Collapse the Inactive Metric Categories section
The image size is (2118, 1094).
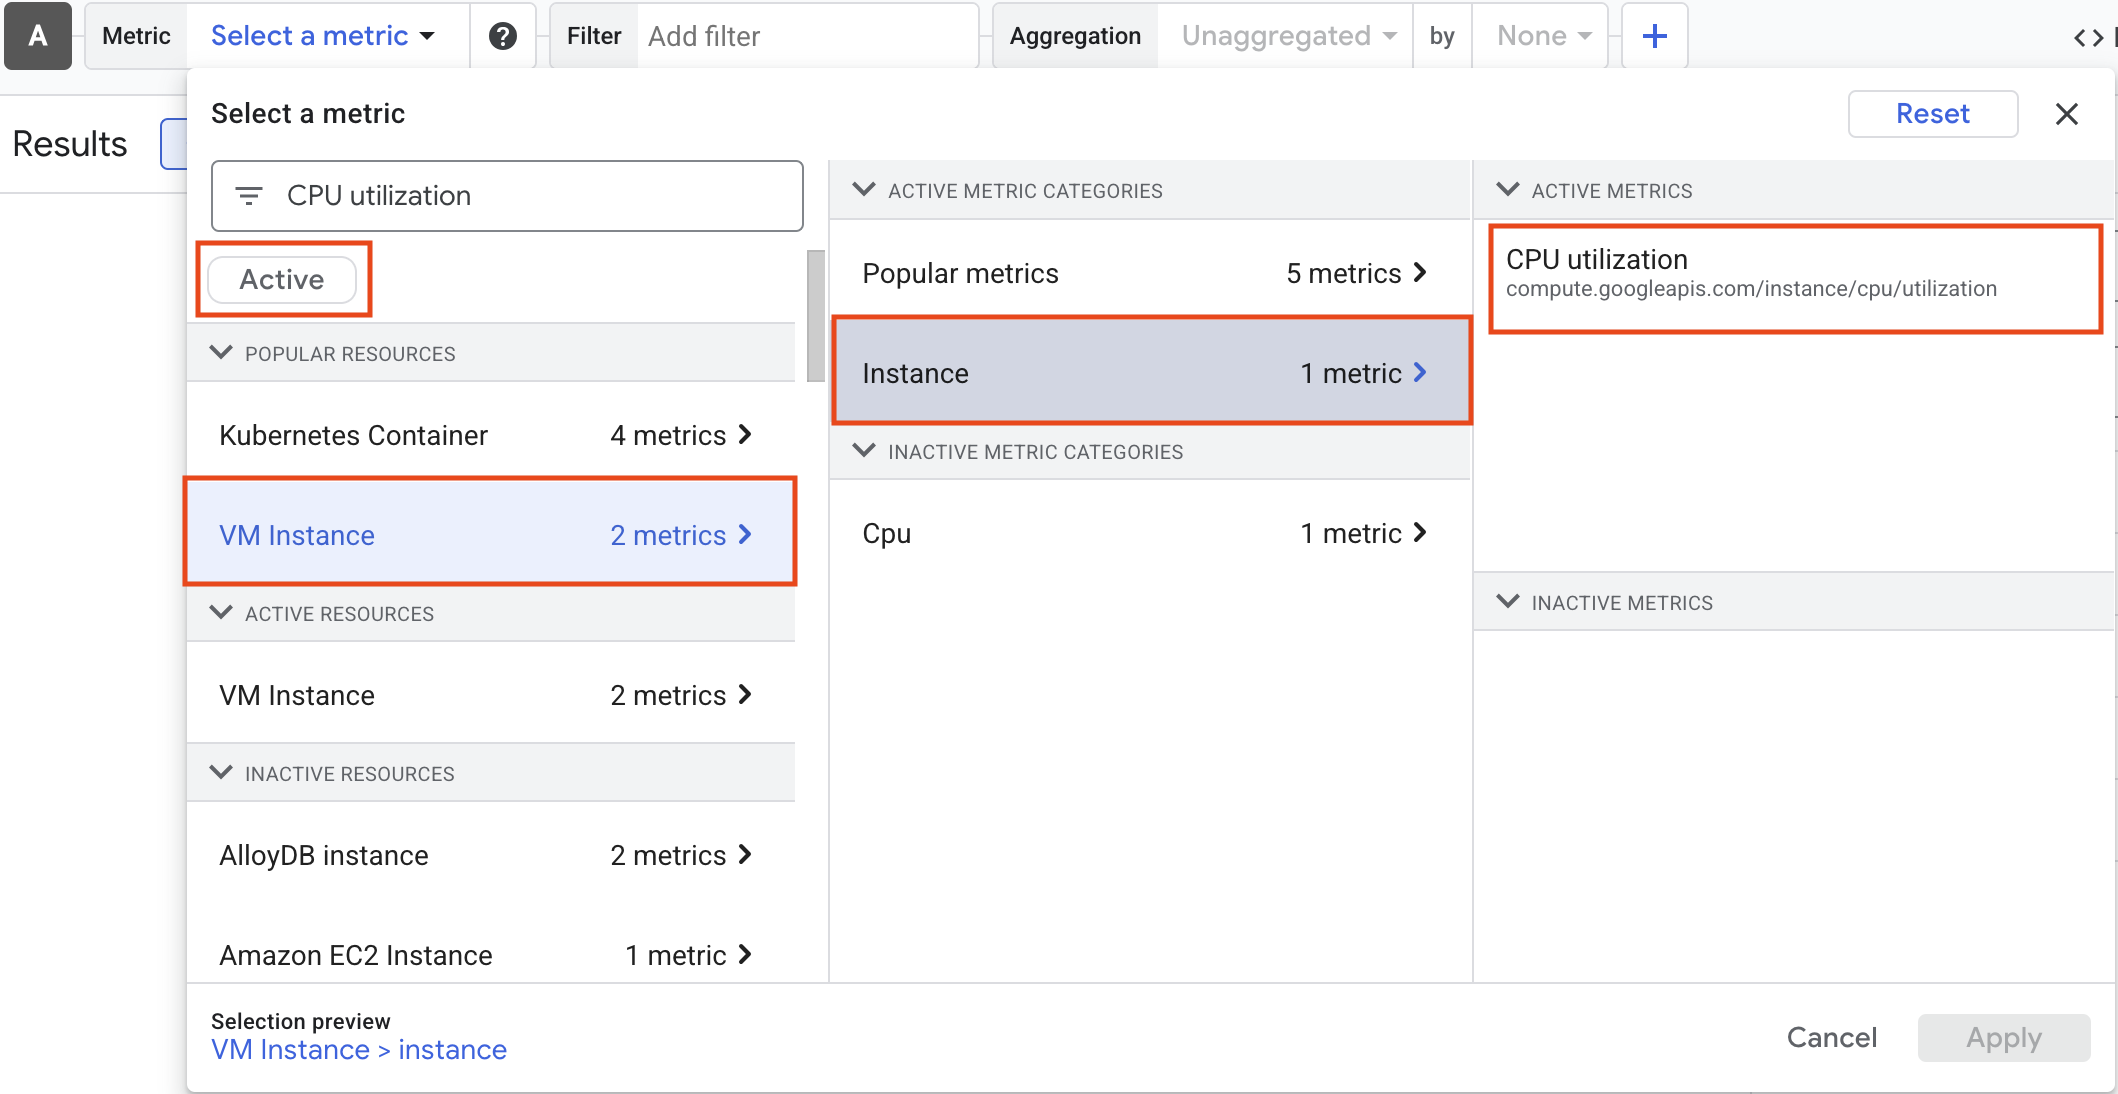pos(864,451)
